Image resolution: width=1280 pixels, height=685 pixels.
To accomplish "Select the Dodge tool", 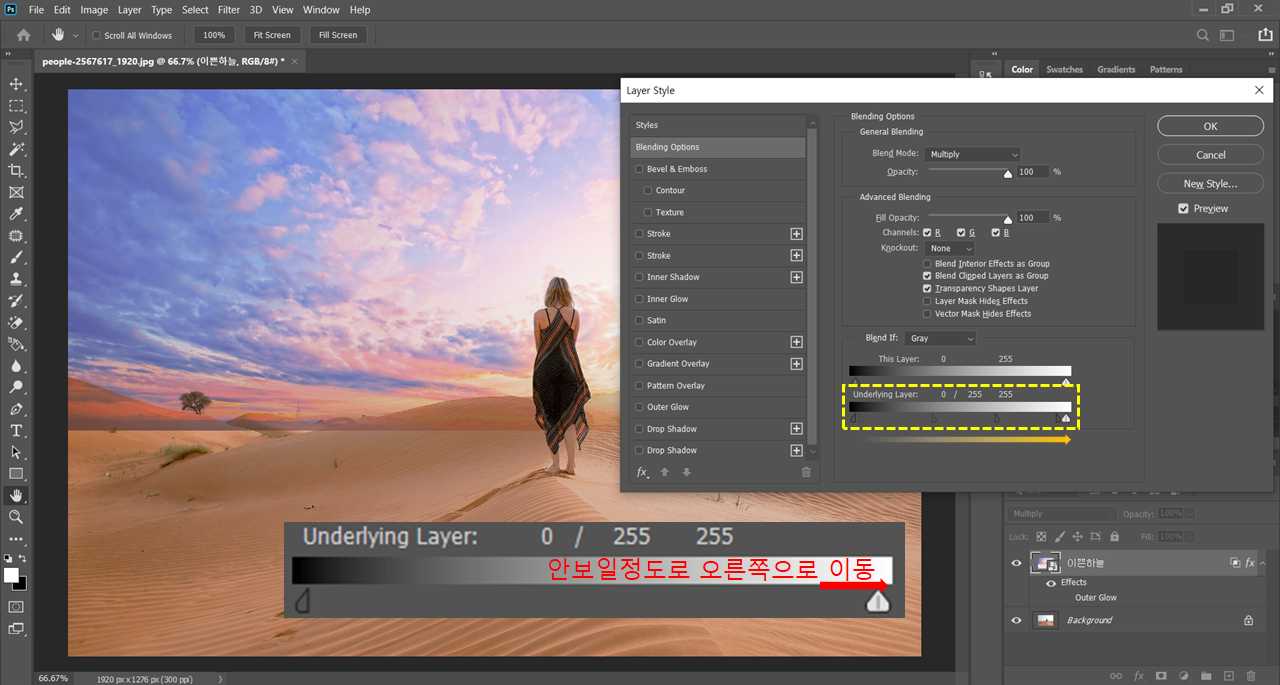I will pyautogui.click(x=16, y=387).
